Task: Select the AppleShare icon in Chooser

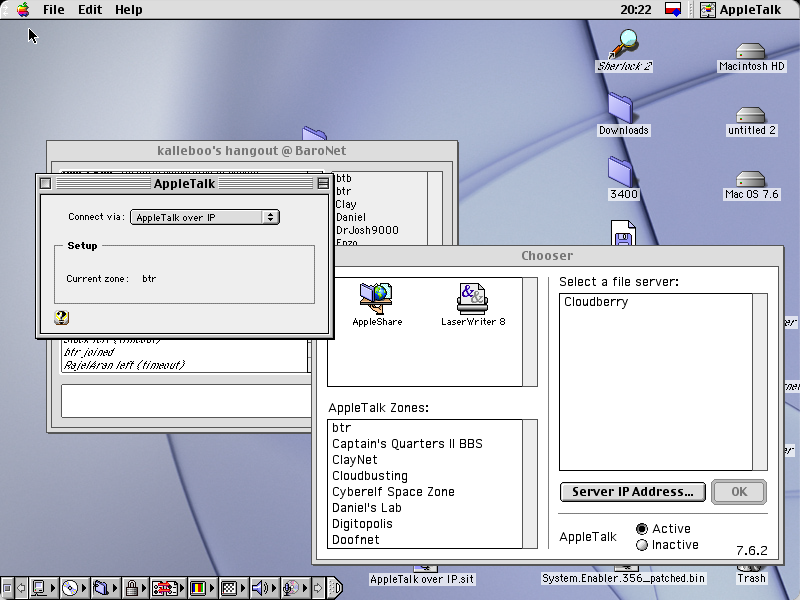Action: pos(377,305)
